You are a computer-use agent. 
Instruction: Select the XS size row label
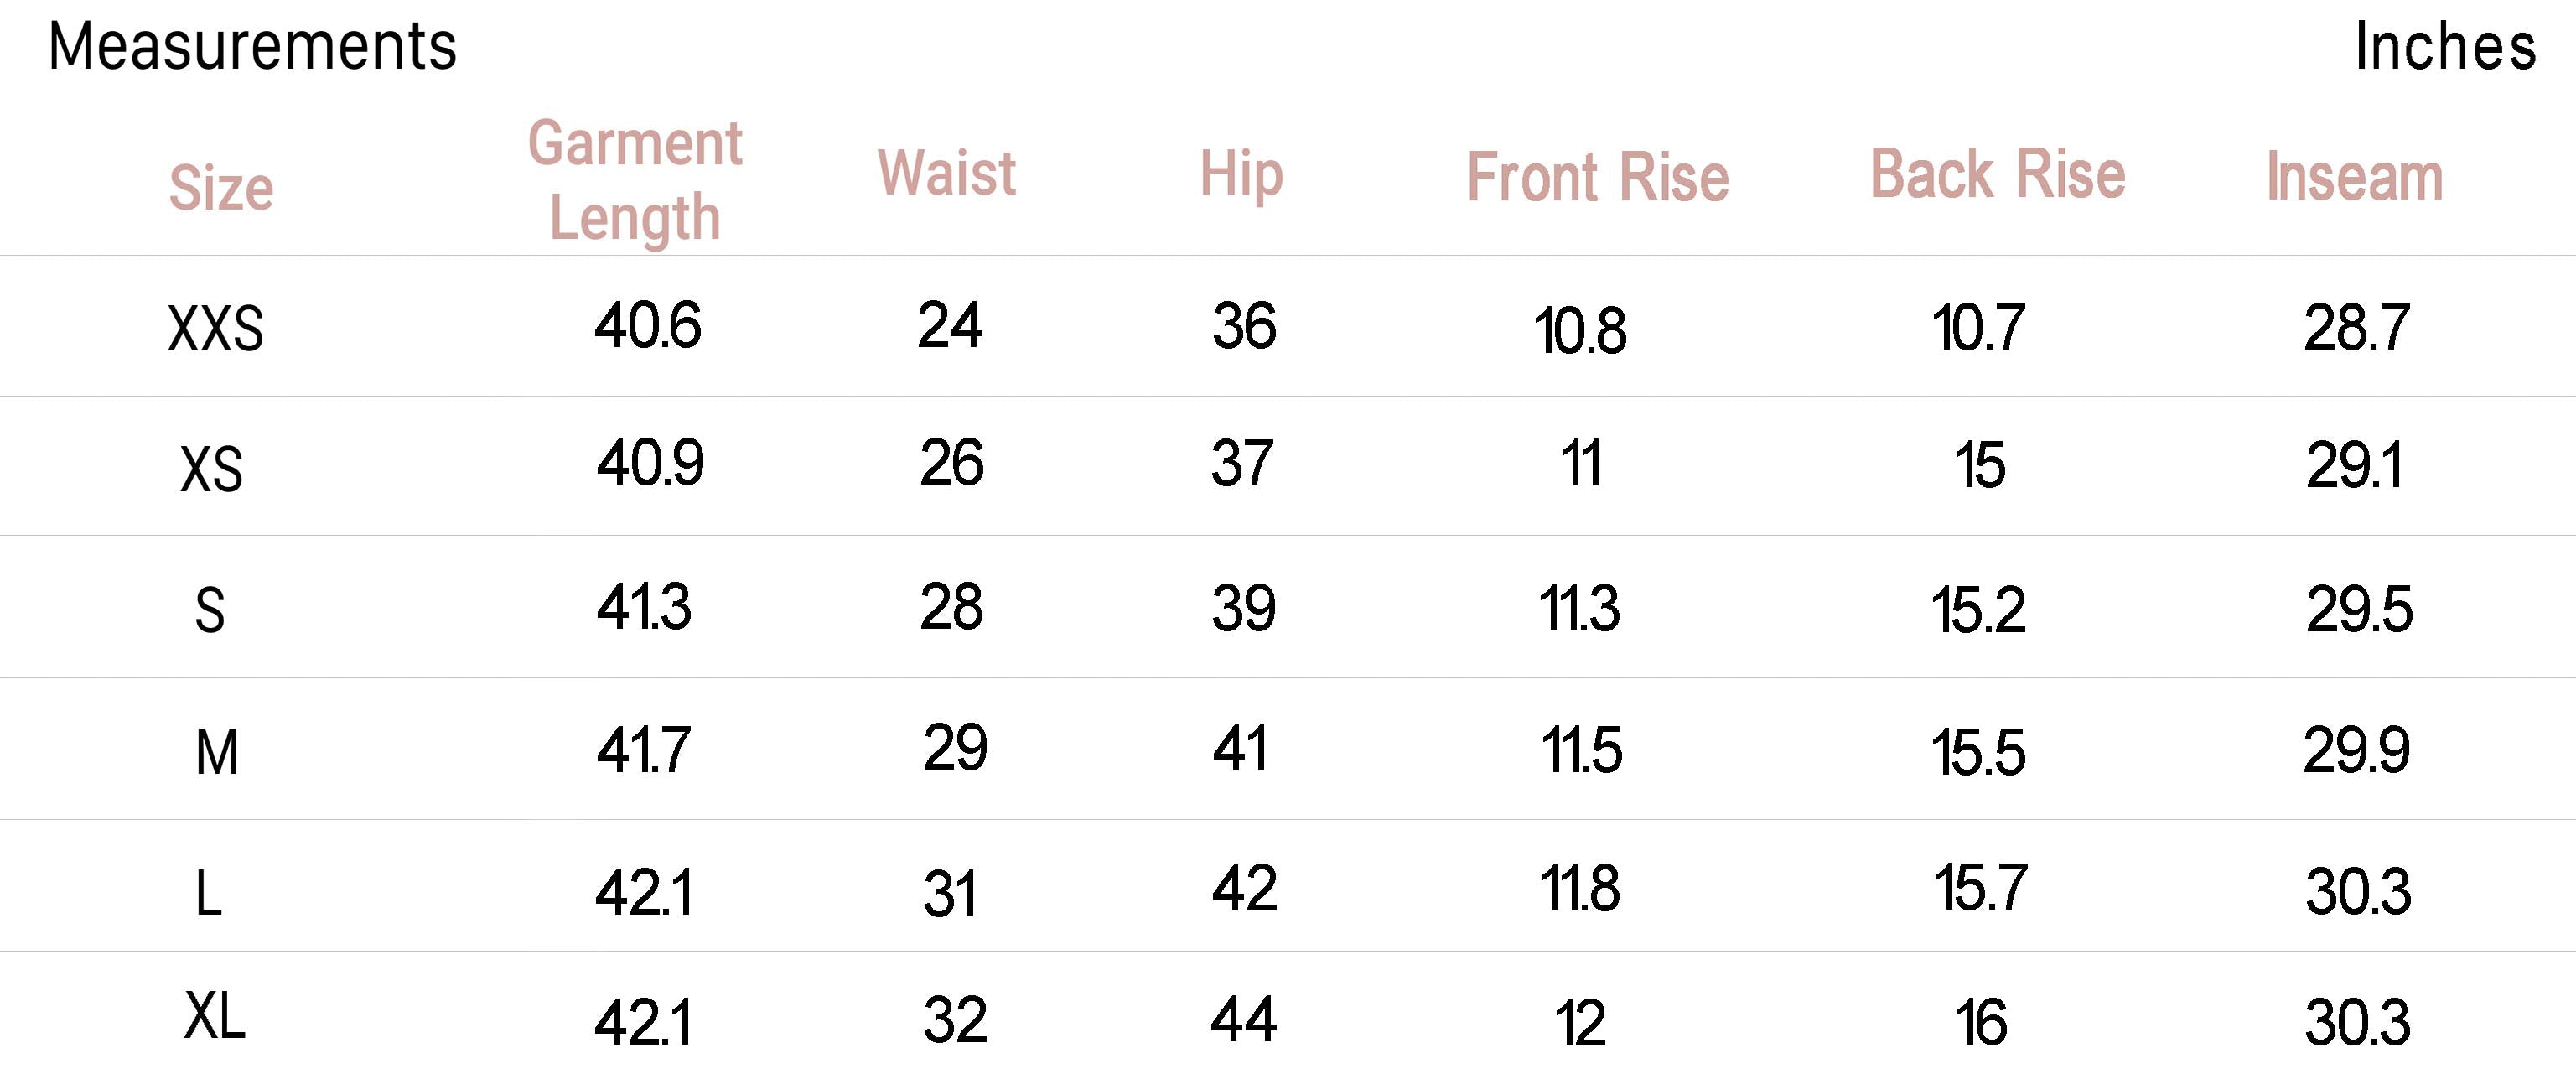coord(211,469)
